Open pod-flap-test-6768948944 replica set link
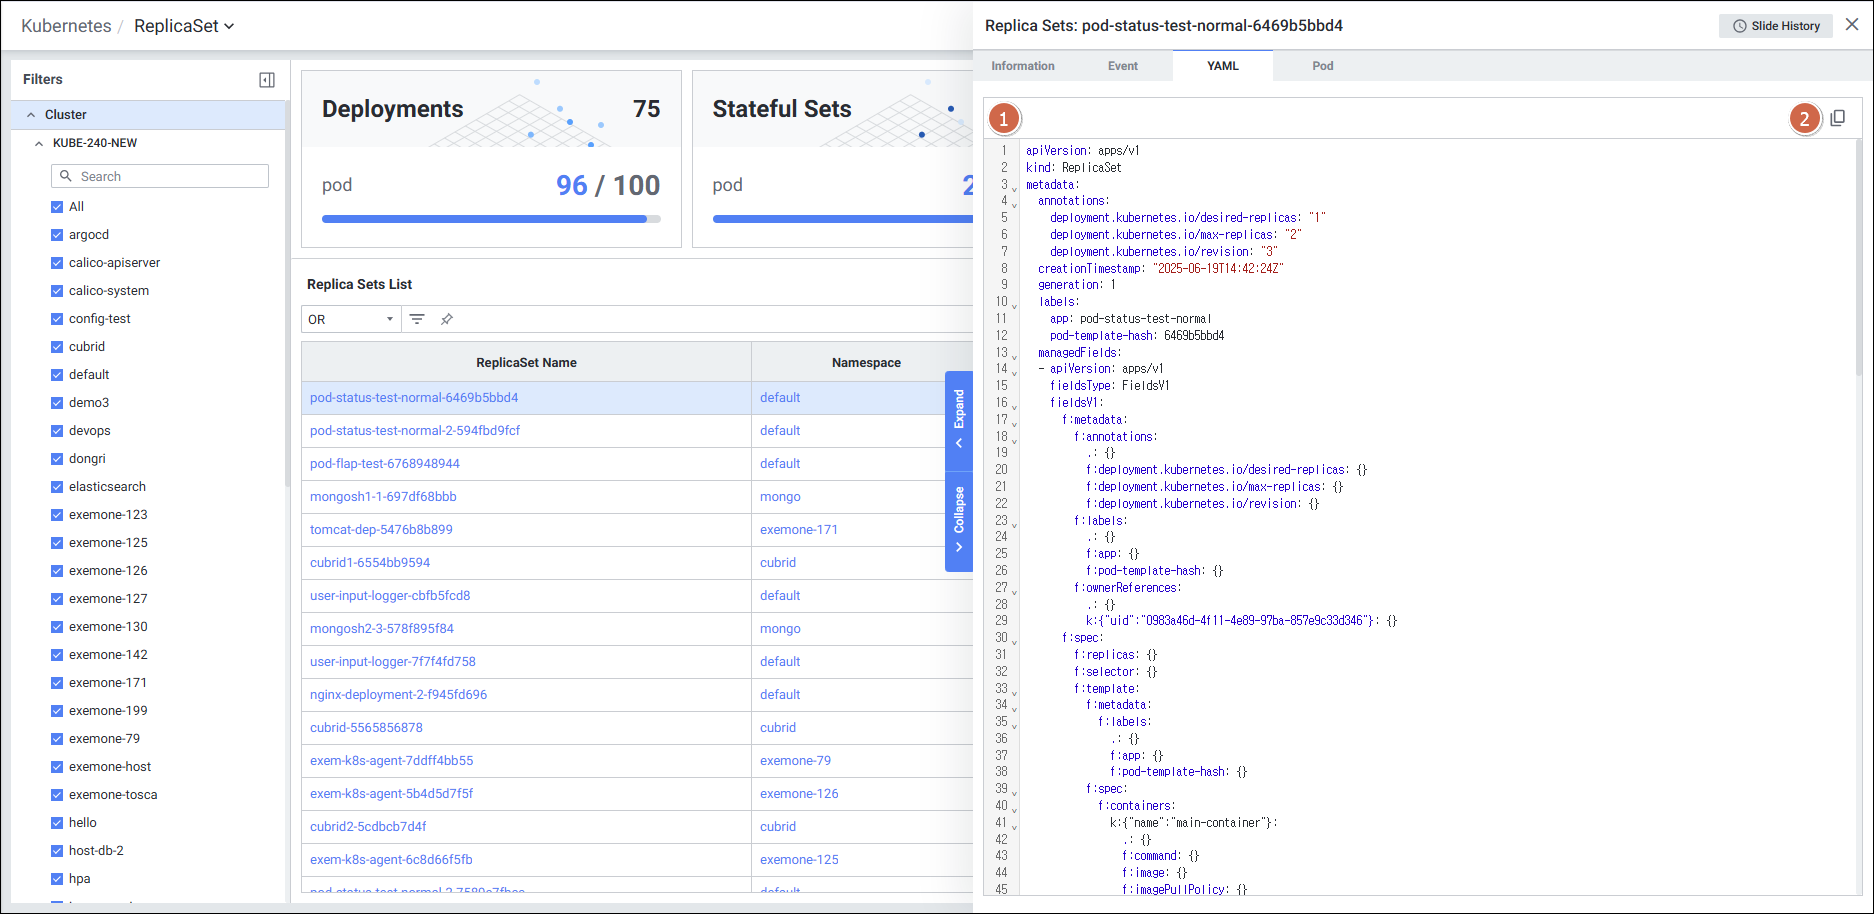The image size is (1874, 914). coord(385,464)
